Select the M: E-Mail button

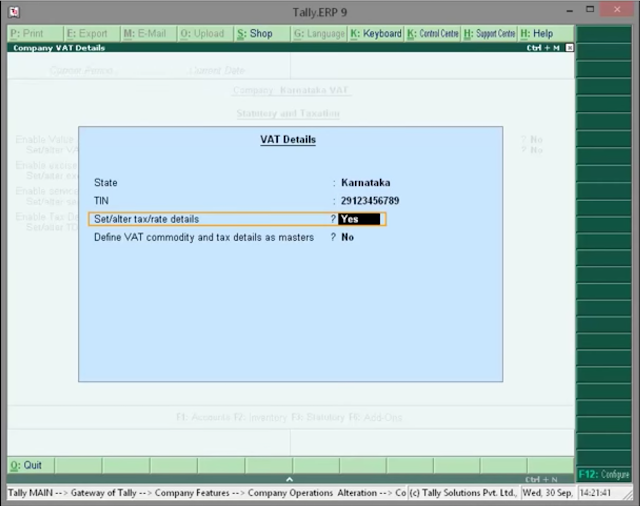tap(149, 33)
